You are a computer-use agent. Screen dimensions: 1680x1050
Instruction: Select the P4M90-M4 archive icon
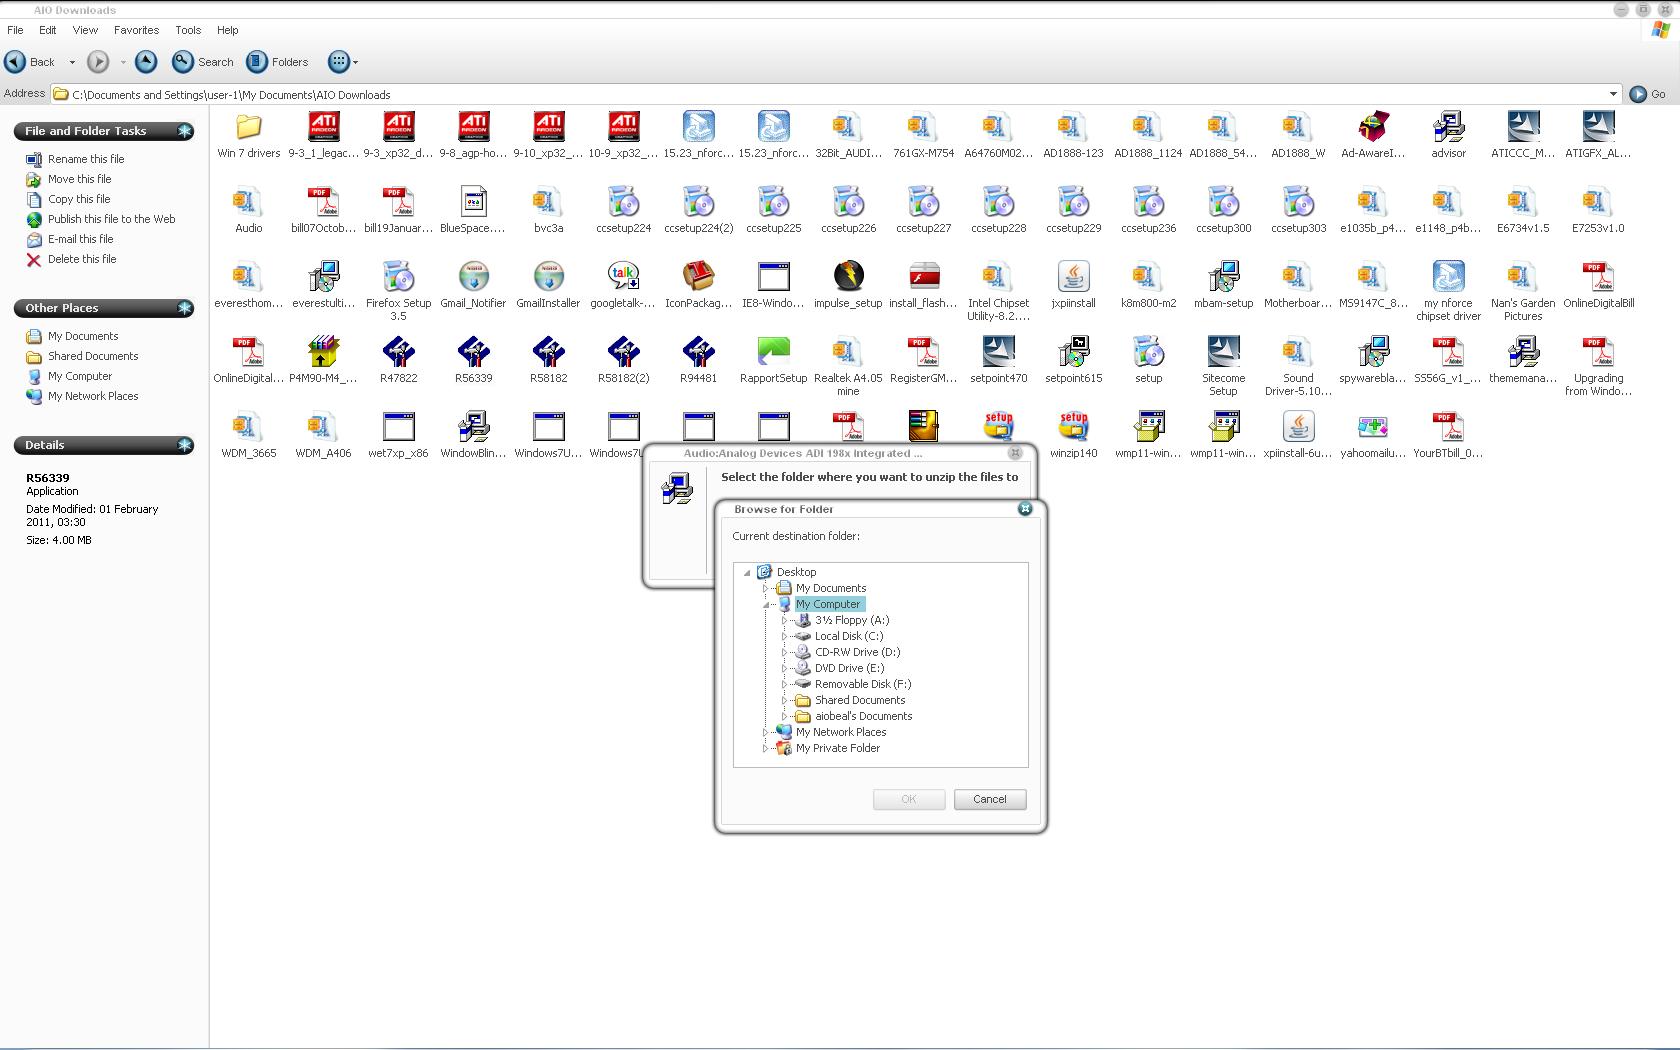(x=324, y=352)
